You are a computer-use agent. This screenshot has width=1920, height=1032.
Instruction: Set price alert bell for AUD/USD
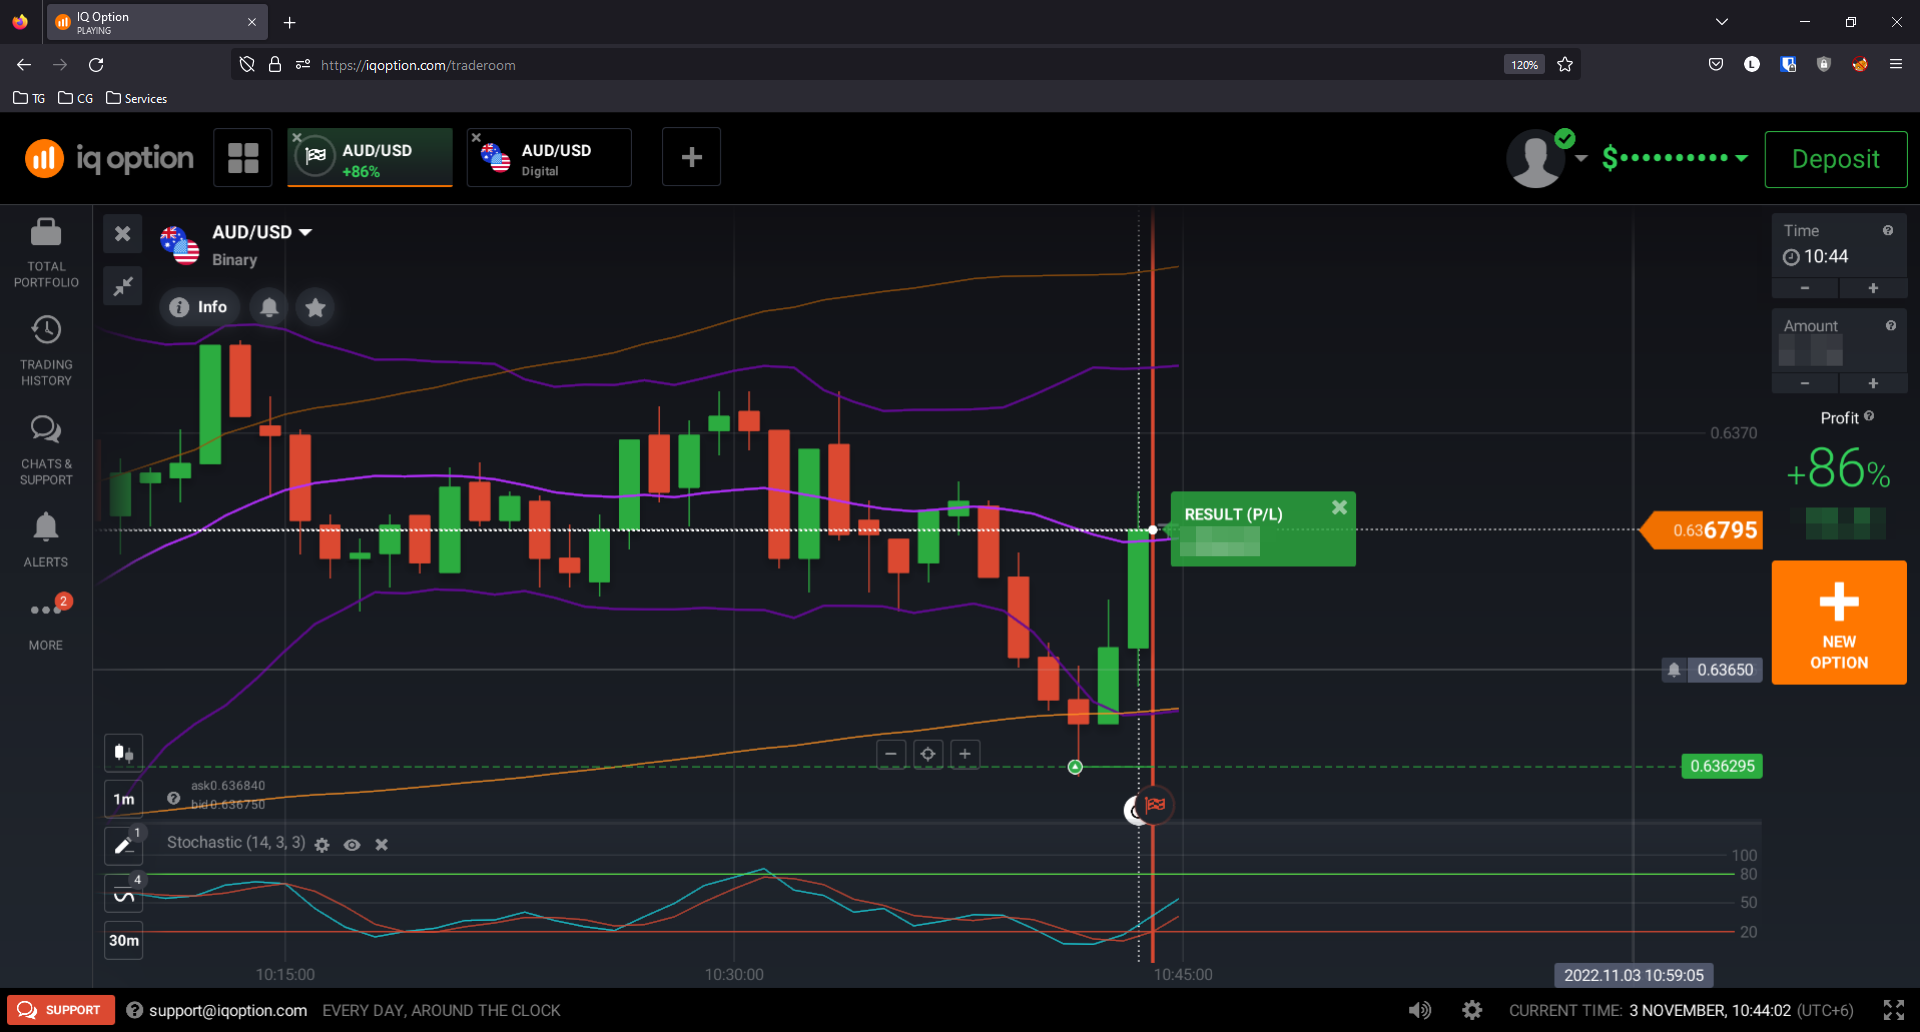click(270, 307)
